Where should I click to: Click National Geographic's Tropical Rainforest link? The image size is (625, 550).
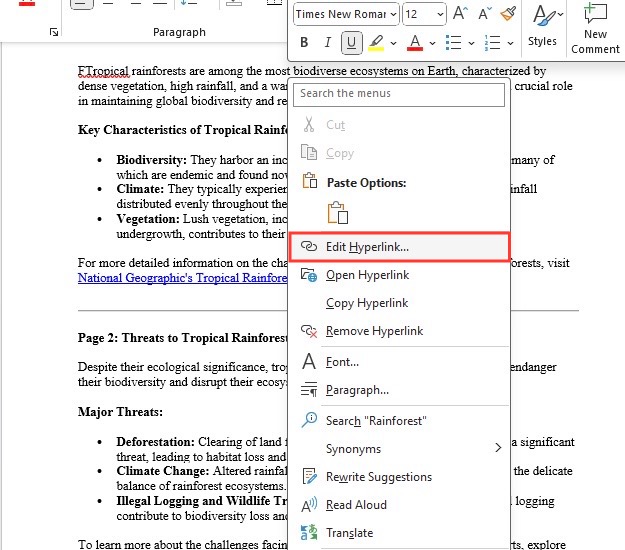pyautogui.click(x=182, y=277)
